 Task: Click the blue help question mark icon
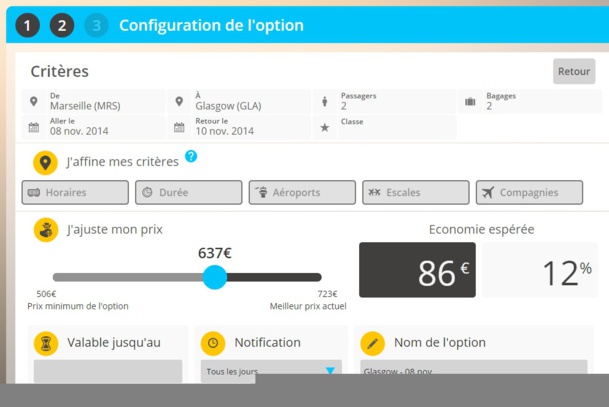[x=191, y=157]
